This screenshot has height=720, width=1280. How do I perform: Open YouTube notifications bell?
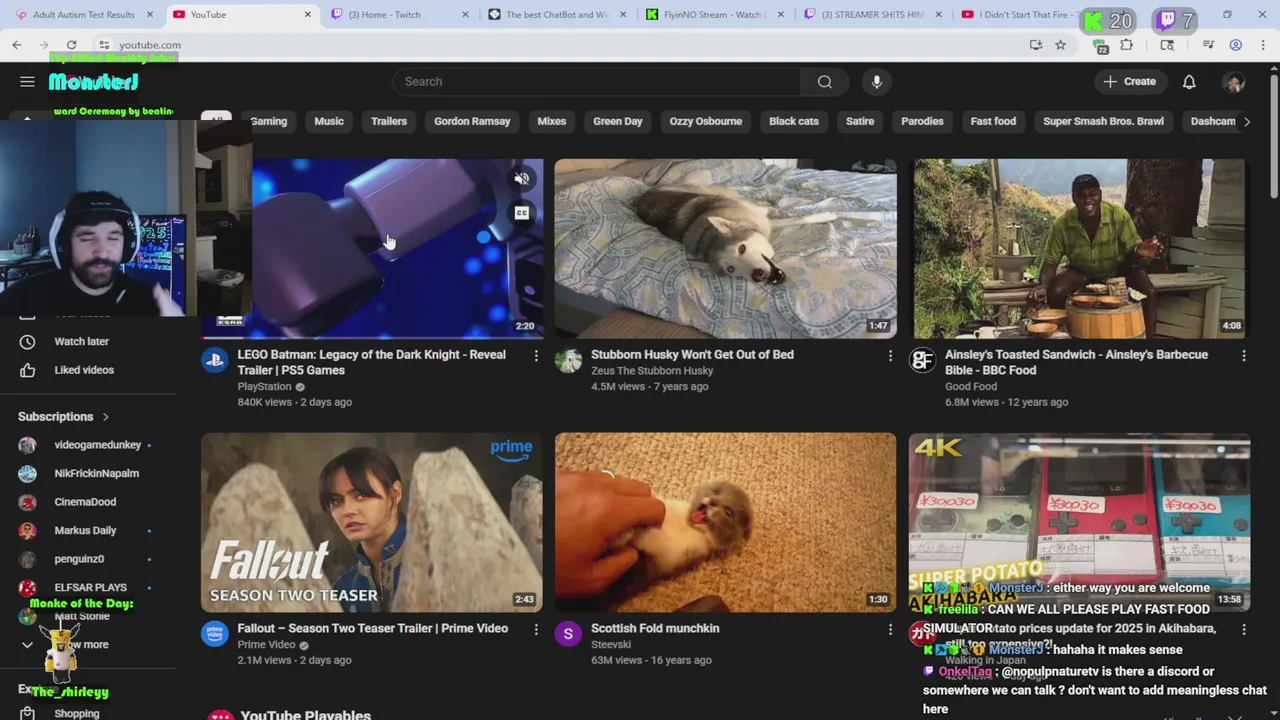point(1189,82)
